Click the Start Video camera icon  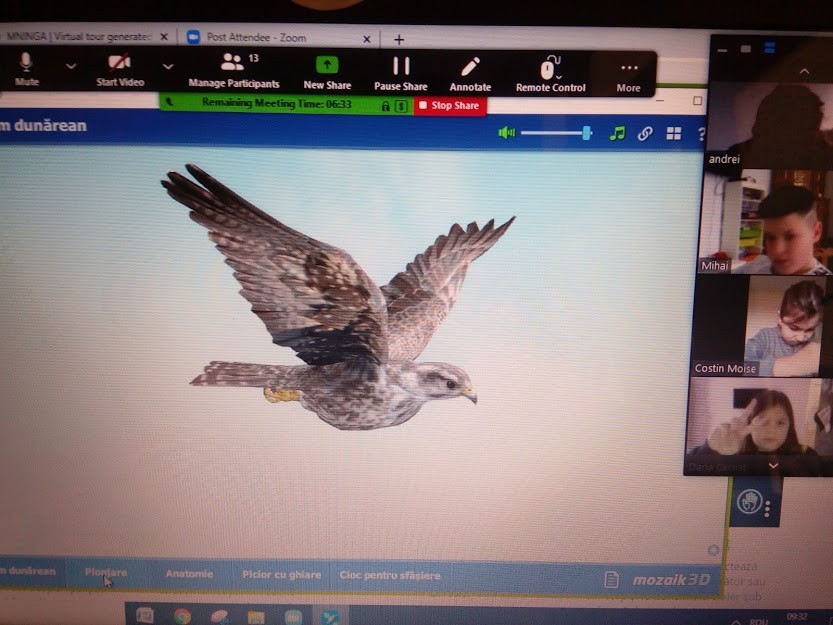[x=120, y=62]
